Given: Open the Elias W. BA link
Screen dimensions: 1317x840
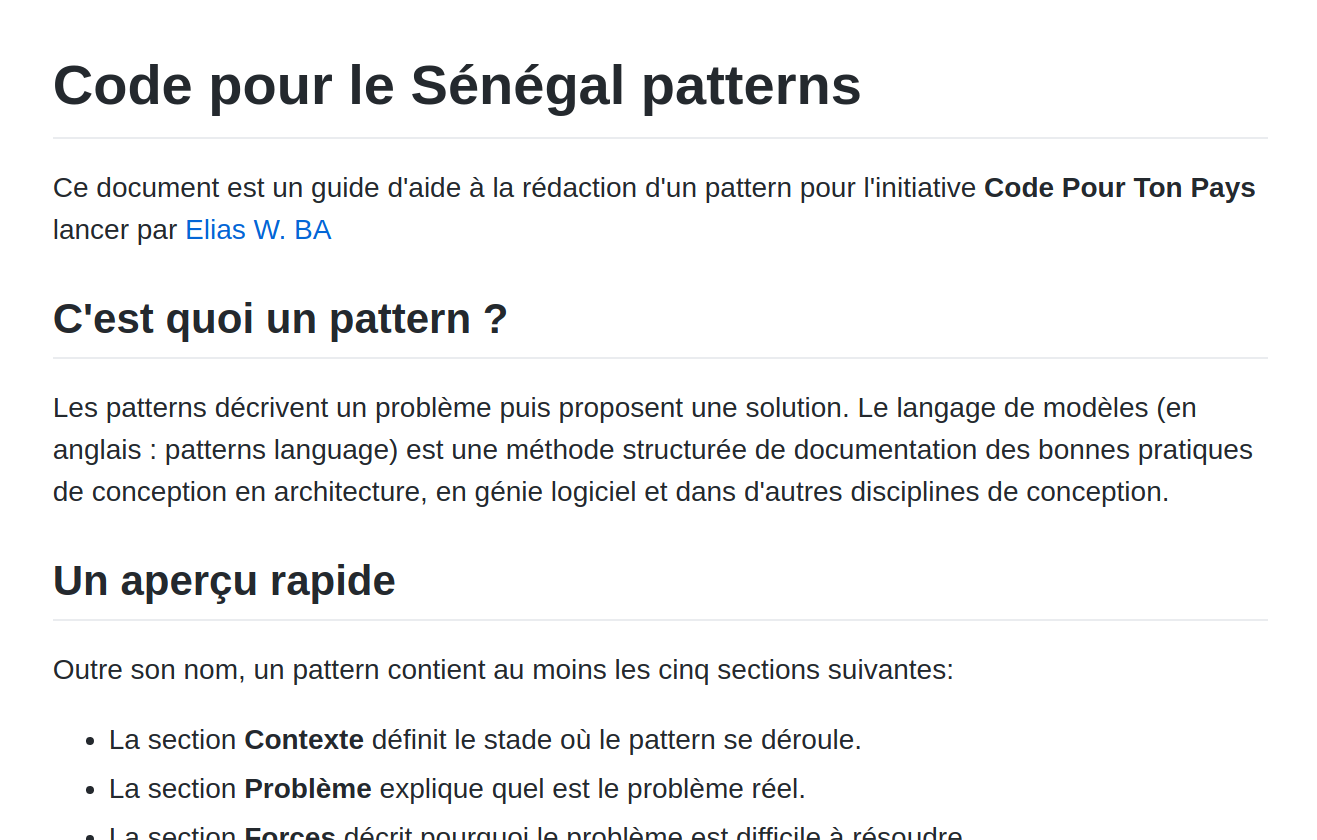Looking at the screenshot, I should pyautogui.click(x=258, y=230).
